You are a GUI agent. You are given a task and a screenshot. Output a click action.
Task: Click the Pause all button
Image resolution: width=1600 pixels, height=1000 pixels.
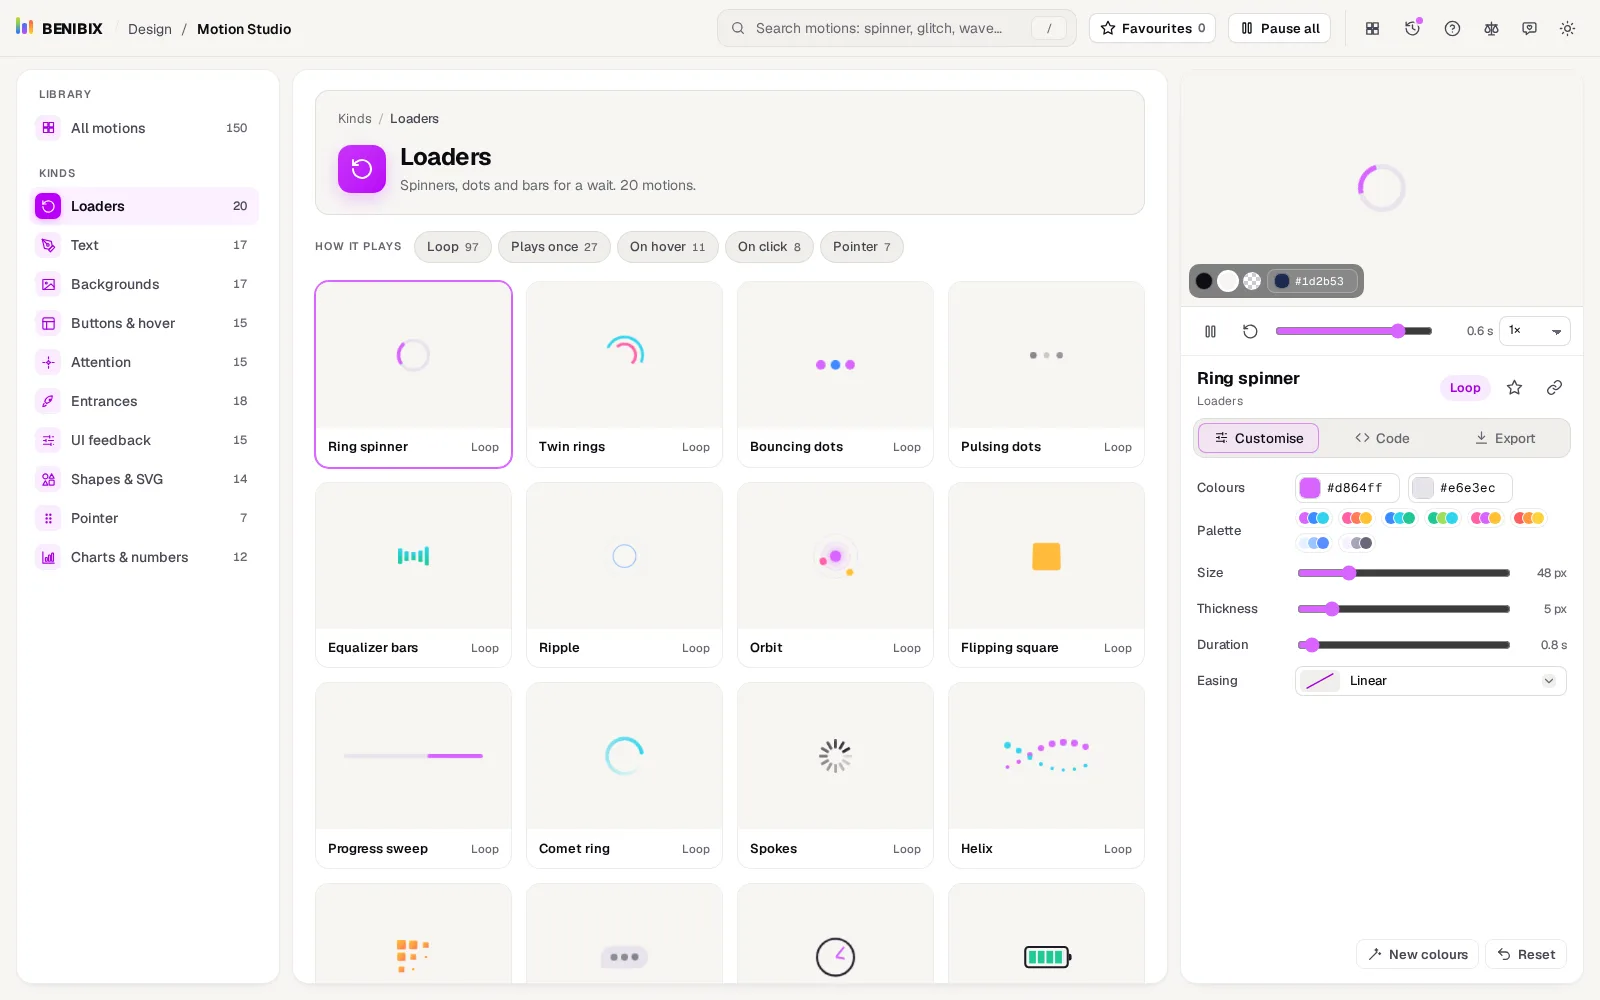[1279, 29]
